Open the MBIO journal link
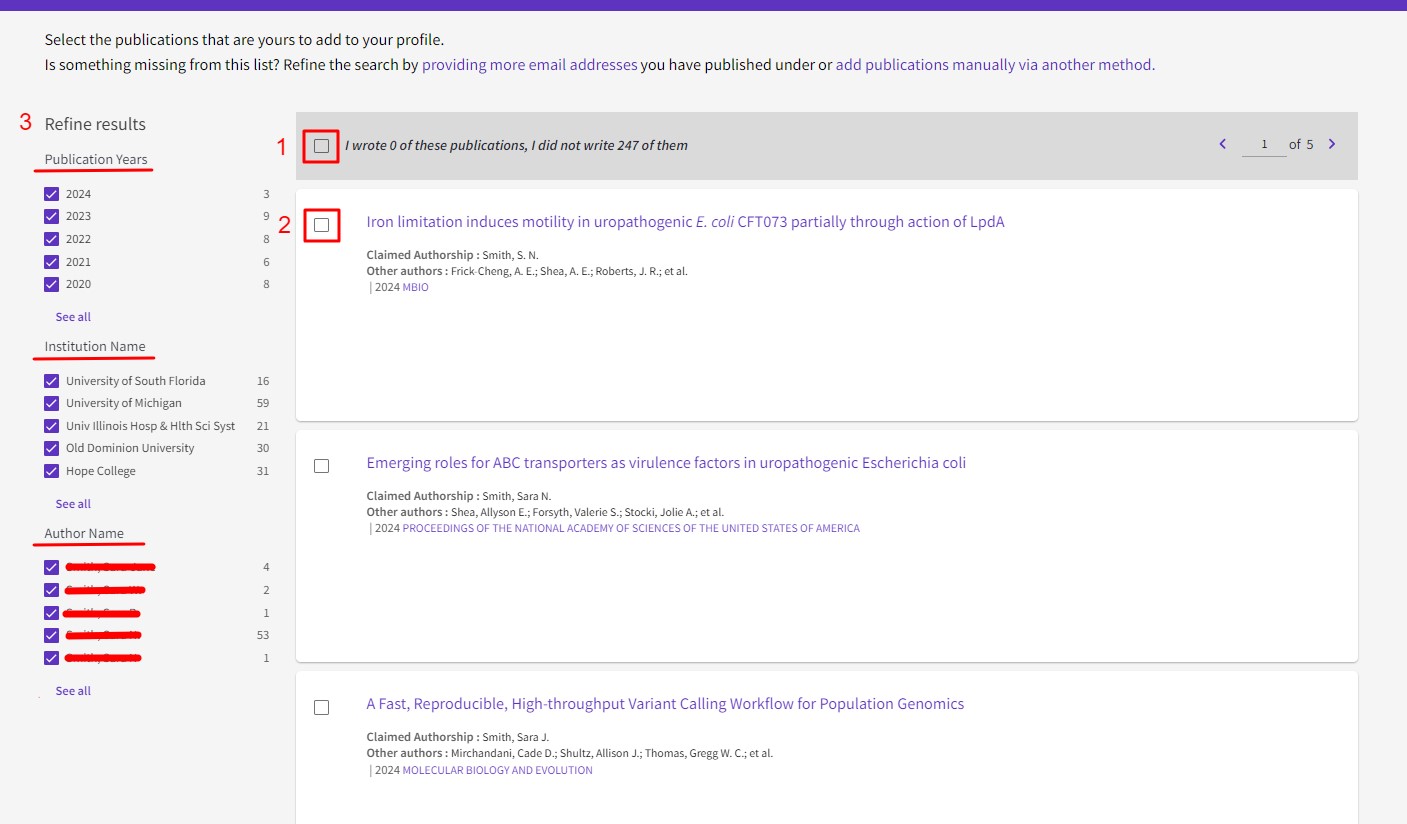Image resolution: width=1407 pixels, height=824 pixels. [x=415, y=288]
